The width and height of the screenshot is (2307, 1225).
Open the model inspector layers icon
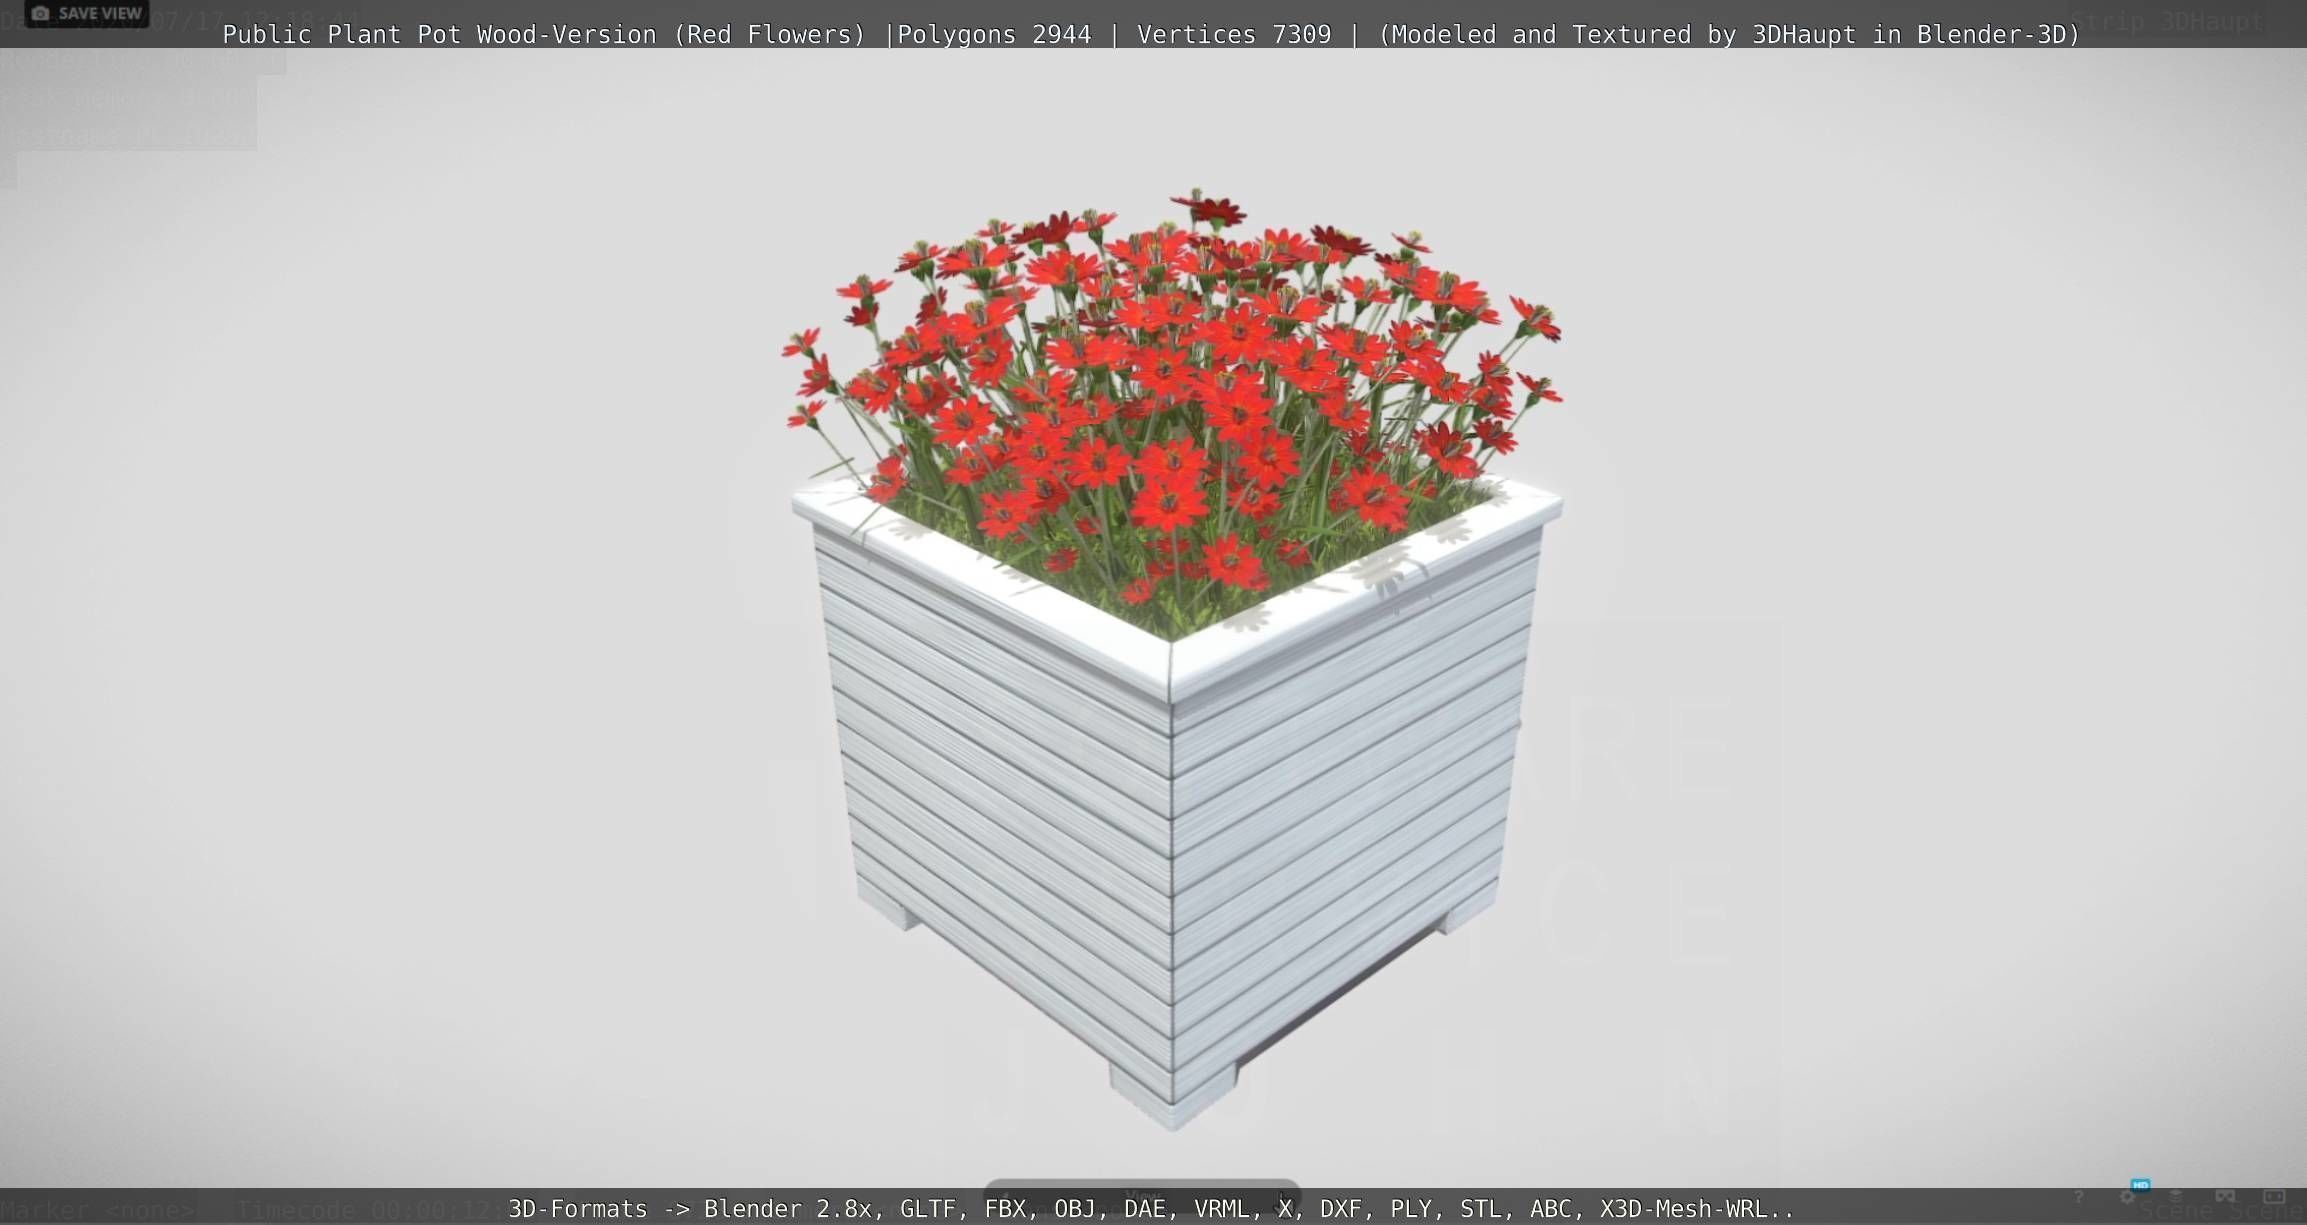pos(2176,1197)
